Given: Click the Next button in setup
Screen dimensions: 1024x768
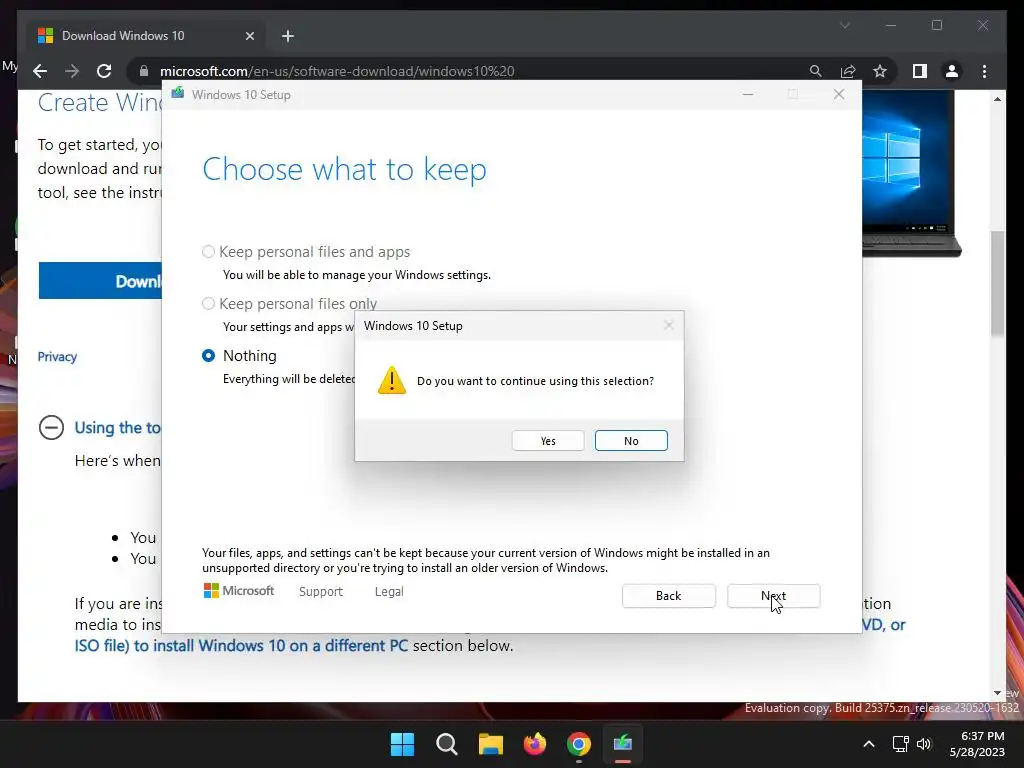Looking at the screenshot, I should pos(773,596).
